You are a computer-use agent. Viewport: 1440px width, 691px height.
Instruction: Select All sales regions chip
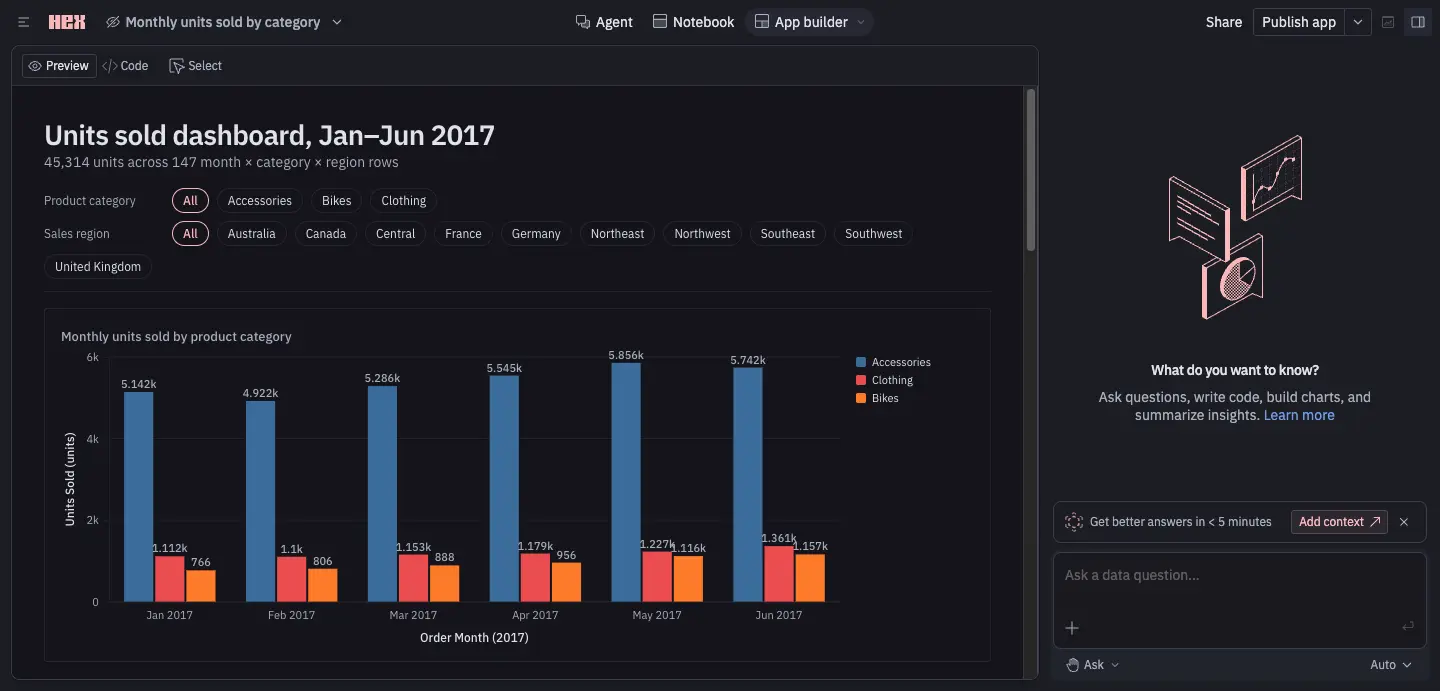(x=190, y=234)
